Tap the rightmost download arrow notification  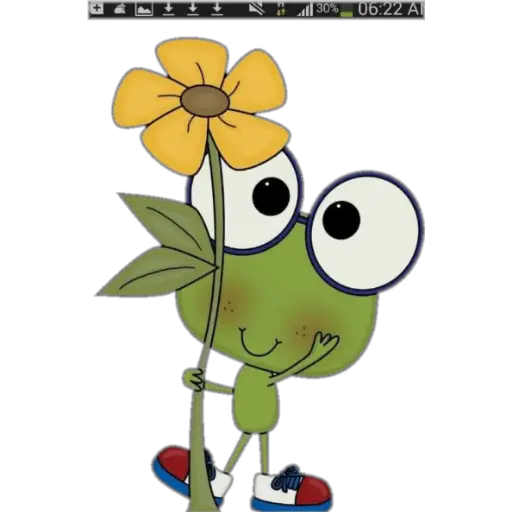[x=217, y=9]
